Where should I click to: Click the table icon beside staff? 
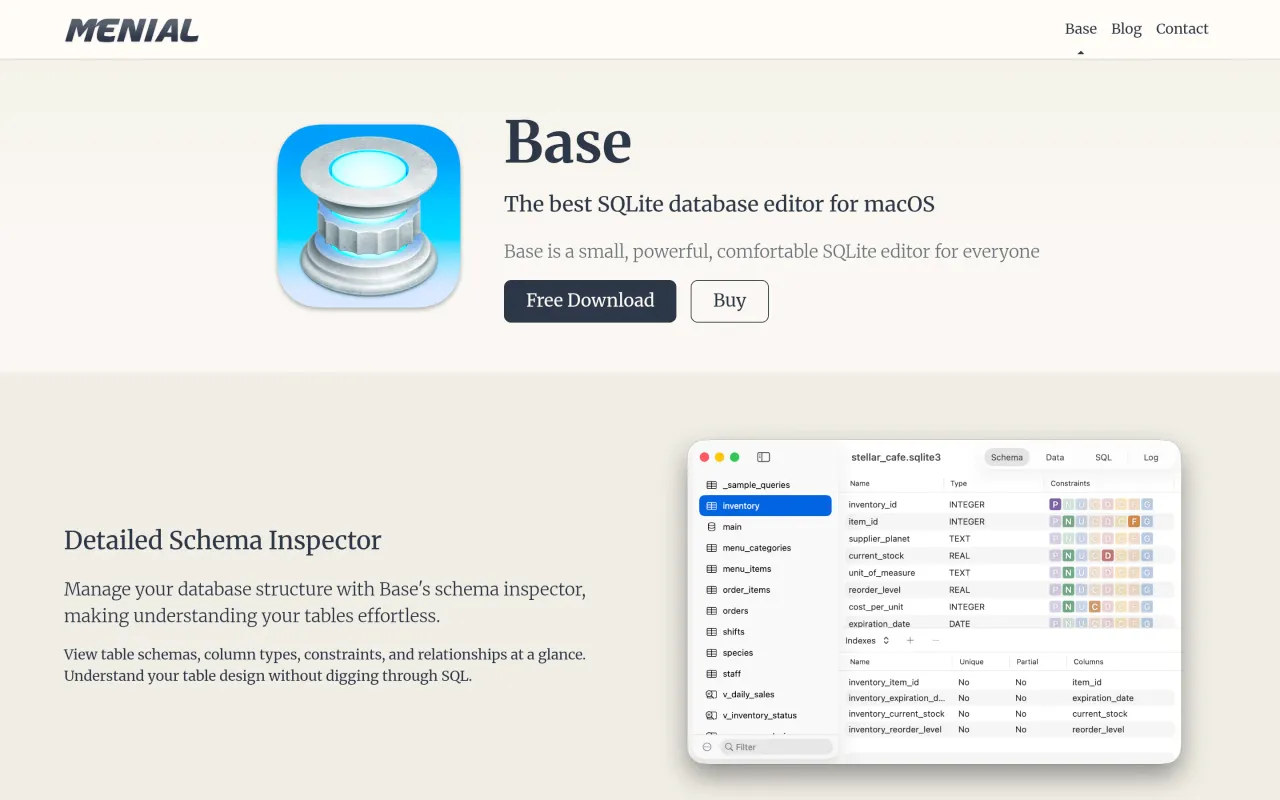(712, 674)
